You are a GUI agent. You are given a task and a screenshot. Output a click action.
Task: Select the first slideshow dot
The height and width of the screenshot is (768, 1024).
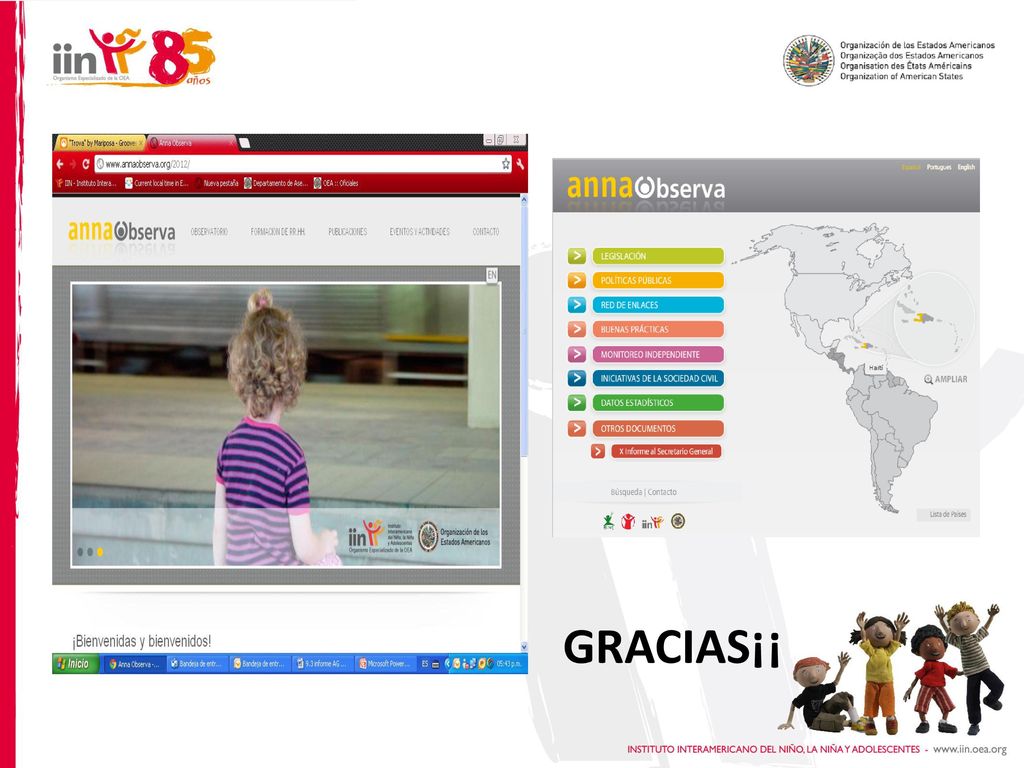coord(80,552)
